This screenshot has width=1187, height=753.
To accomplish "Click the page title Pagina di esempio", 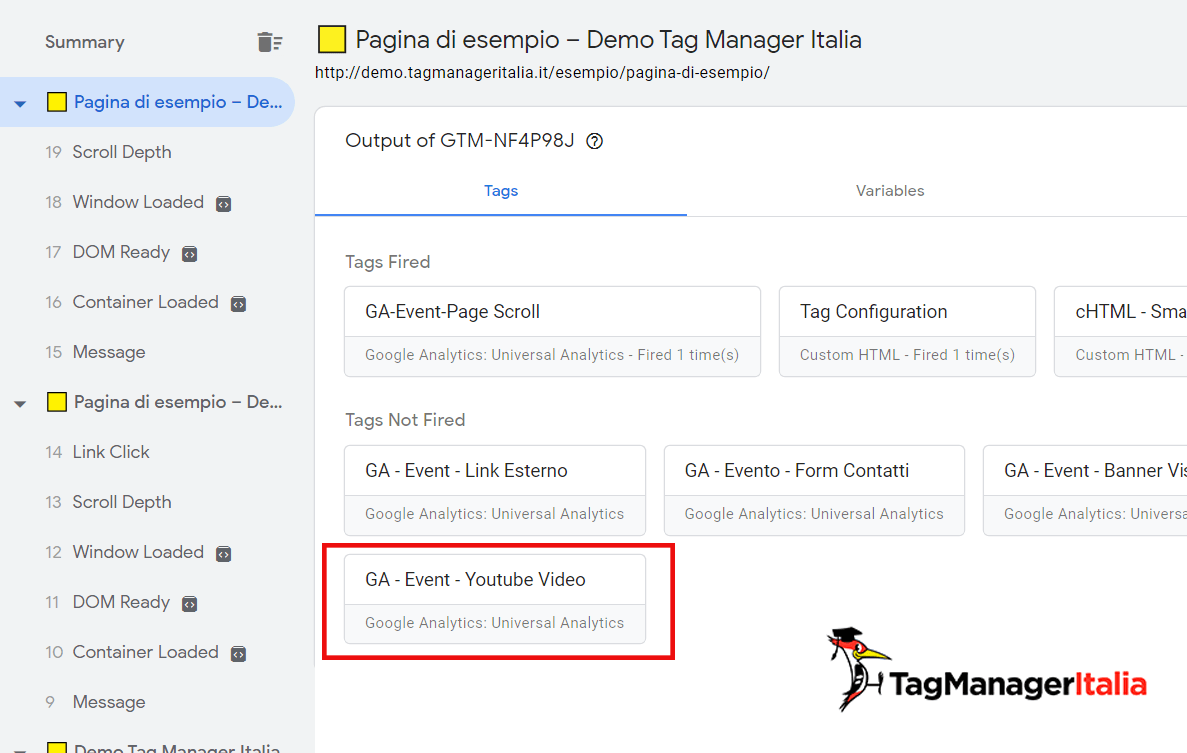I will pyautogui.click(x=609, y=39).
